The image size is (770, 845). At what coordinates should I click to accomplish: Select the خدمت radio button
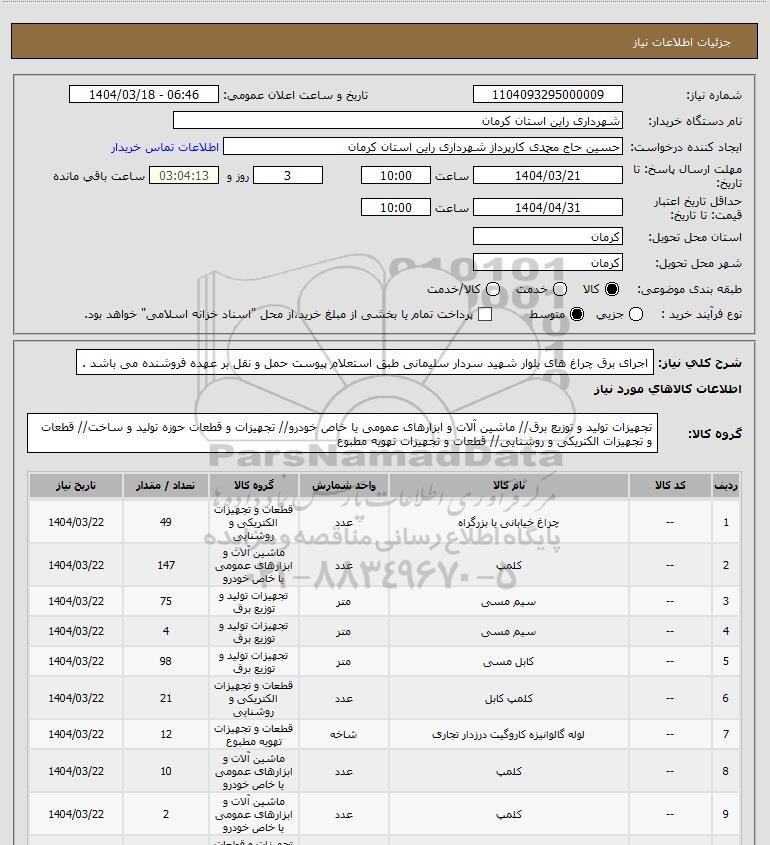pyautogui.click(x=560, y=289)
